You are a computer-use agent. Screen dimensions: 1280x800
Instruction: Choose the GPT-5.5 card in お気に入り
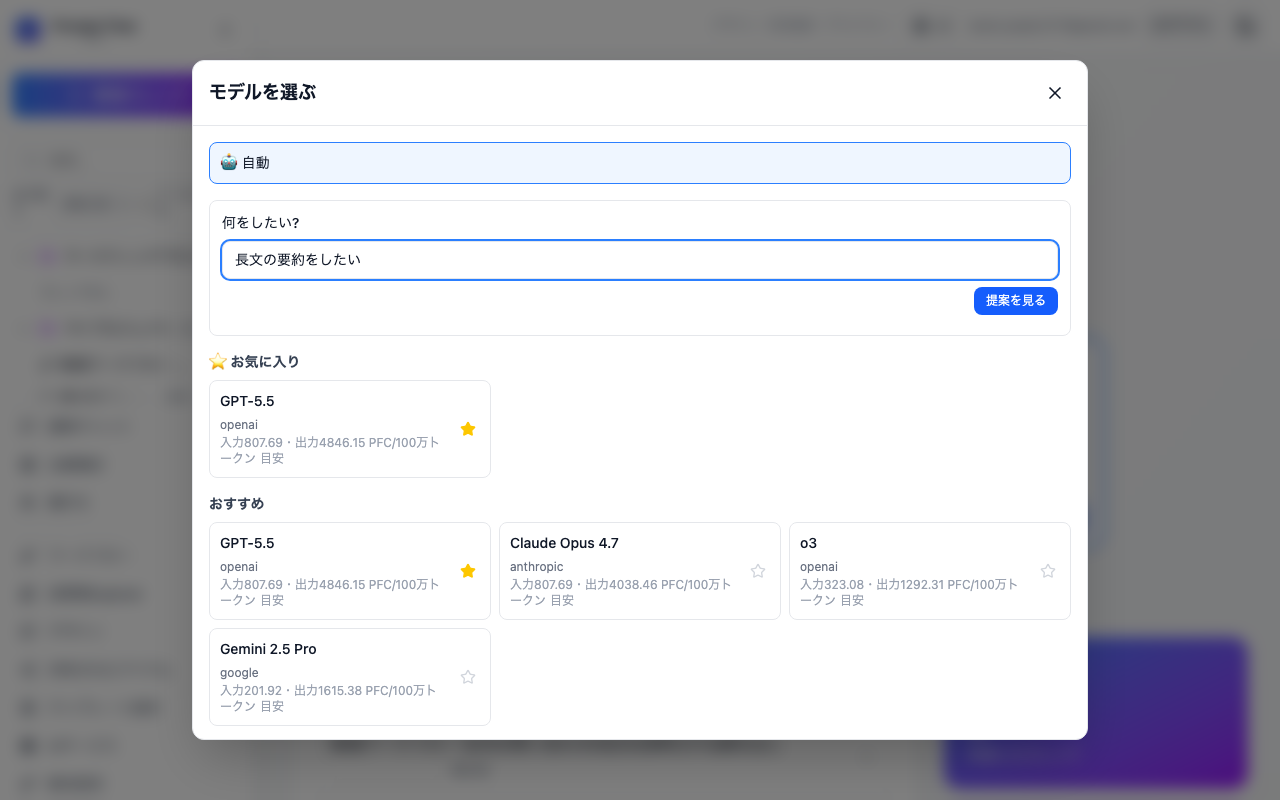pyautogui.click(x=350, y=429)
